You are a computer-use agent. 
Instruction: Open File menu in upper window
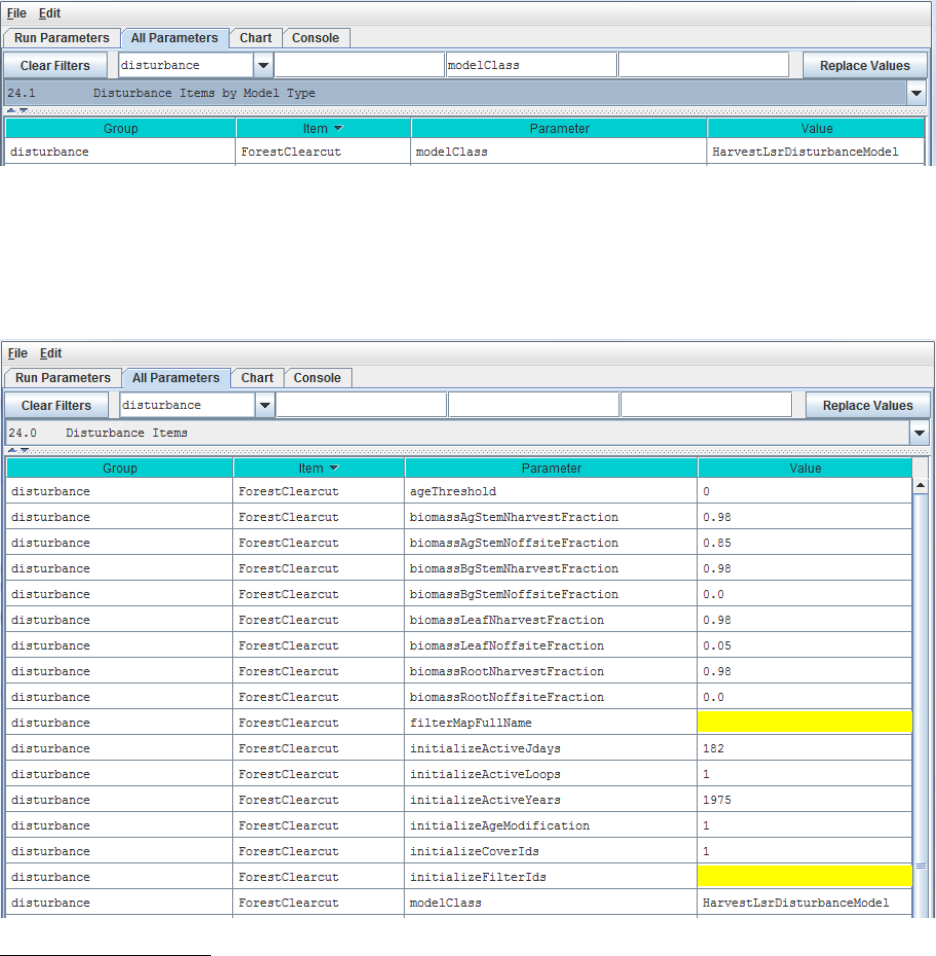point(16,13)
